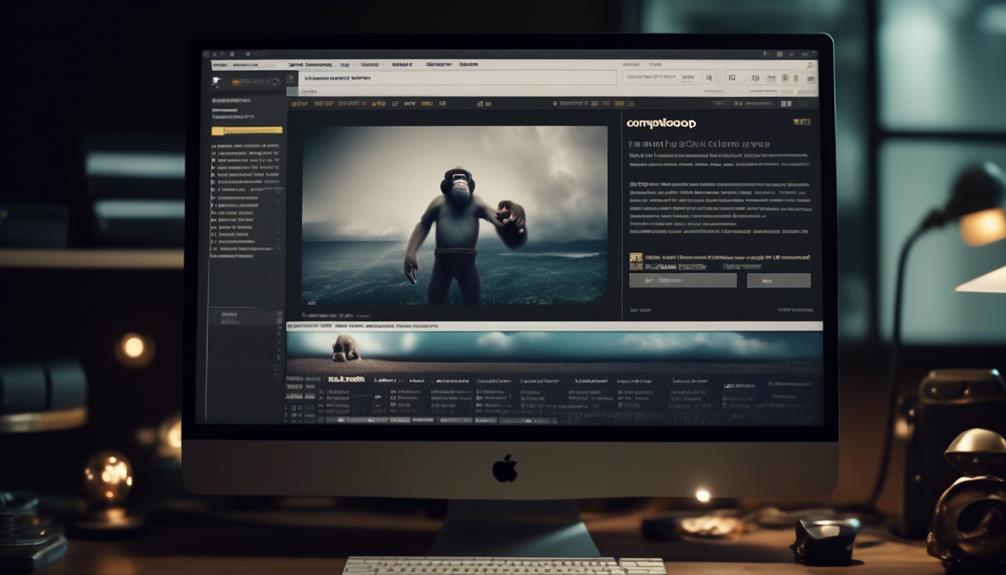The height and width of the screenshot is (575, 1006).
Task: Click the panoramic filmstrip thumbnail below the viewer
Action: coord(553,345)
